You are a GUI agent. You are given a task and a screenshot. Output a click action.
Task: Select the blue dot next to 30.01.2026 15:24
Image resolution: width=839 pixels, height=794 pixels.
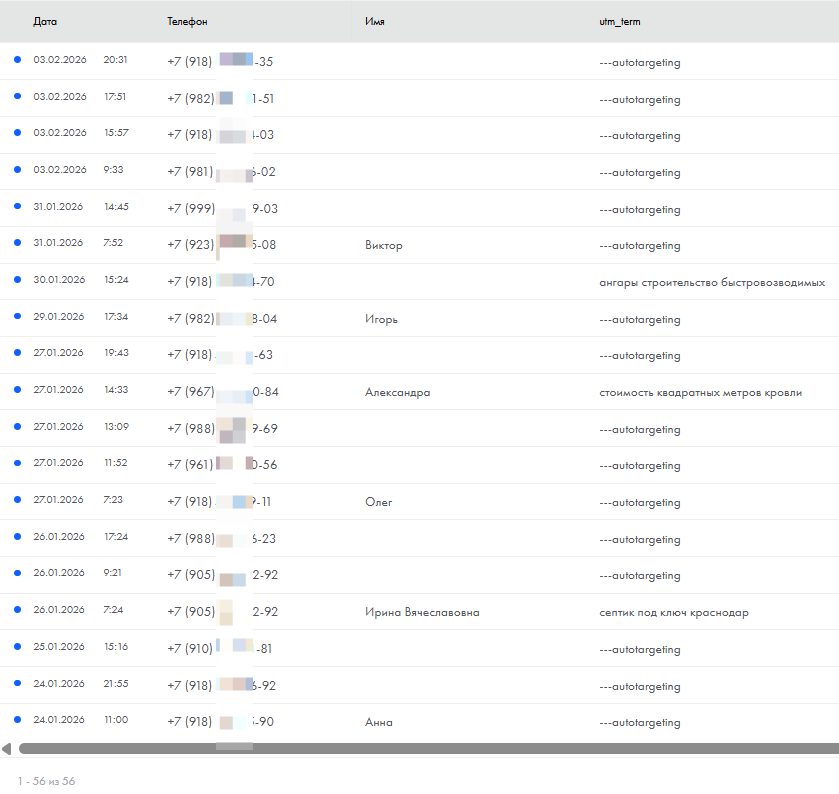(x=17, y=280)
